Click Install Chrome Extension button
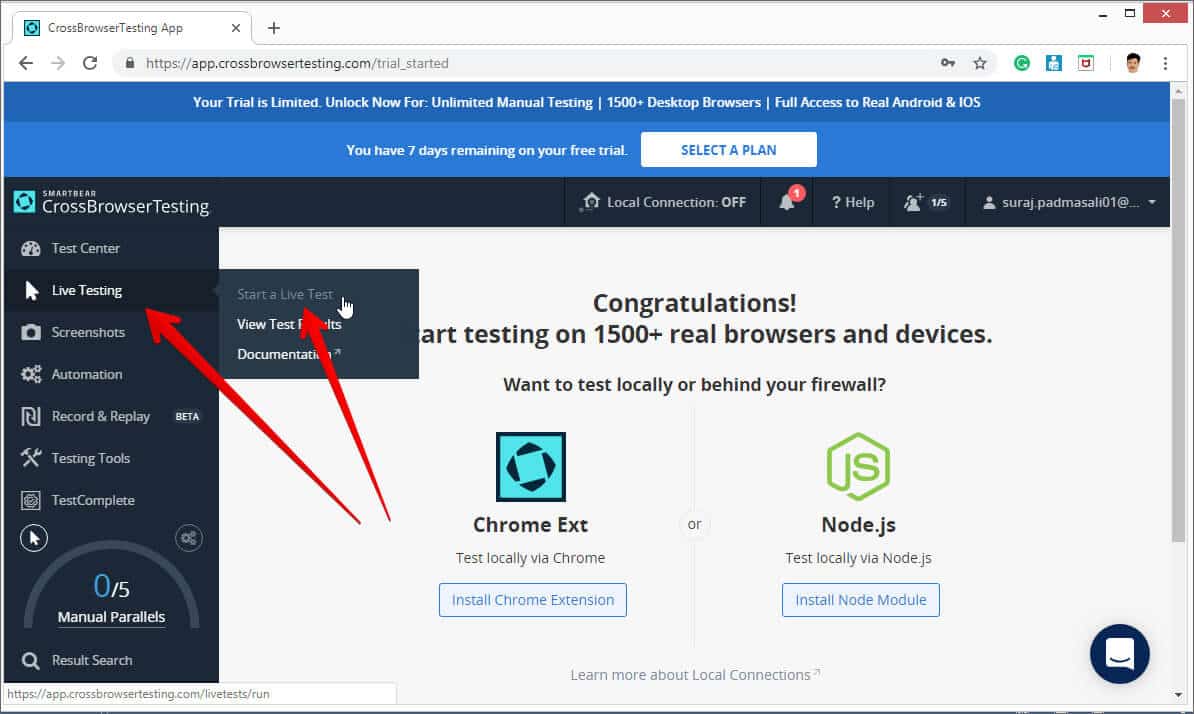Viewport: 1194px width, 714px height. click(x=532, y=600)
